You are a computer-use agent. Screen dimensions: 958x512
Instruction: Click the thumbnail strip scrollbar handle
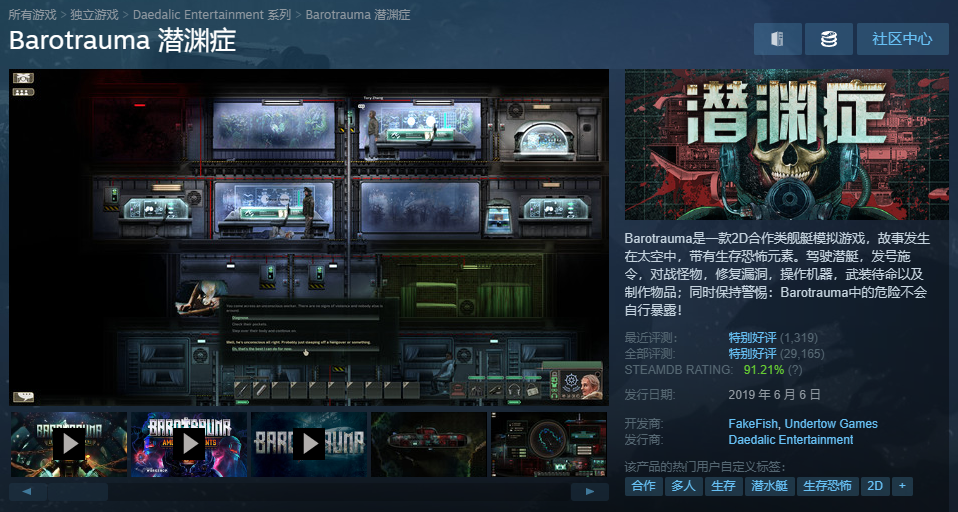(78, 492)
